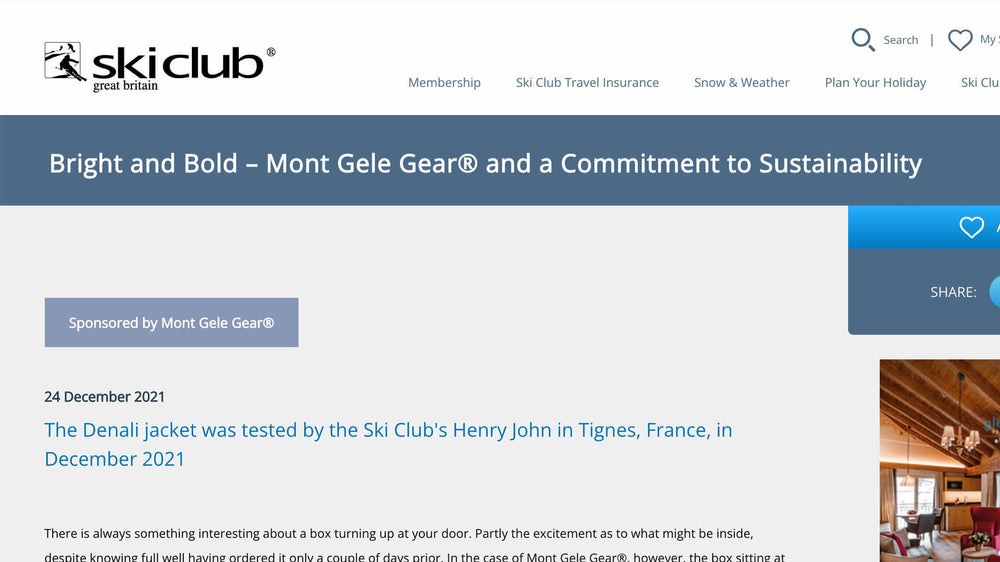Open the Plan Your Holiday menu
1000x562 pixels.
click(x=875, y=83)
